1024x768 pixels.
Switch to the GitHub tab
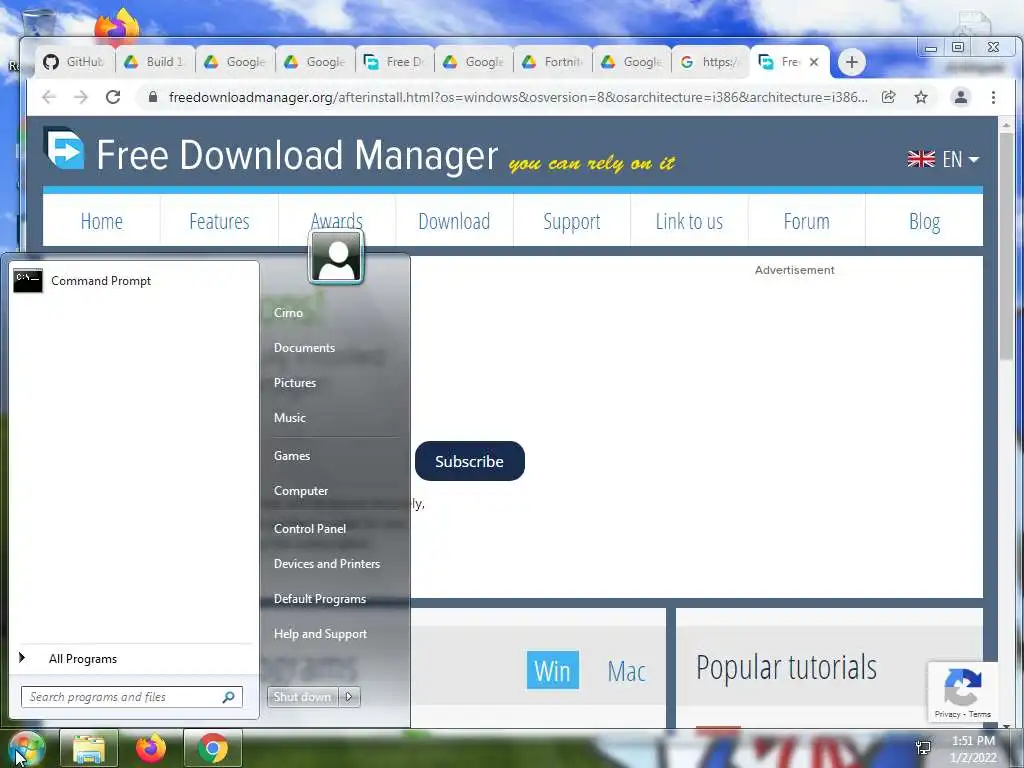click(74, 62)
